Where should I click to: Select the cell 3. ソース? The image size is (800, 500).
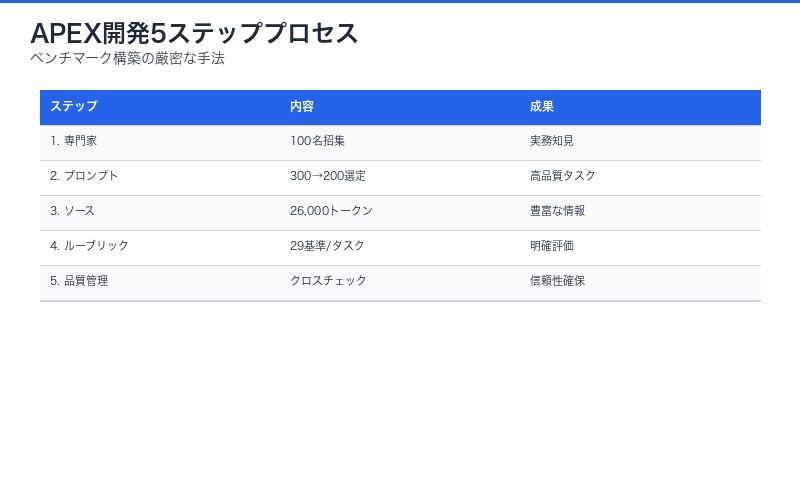[x=73, y=211]
